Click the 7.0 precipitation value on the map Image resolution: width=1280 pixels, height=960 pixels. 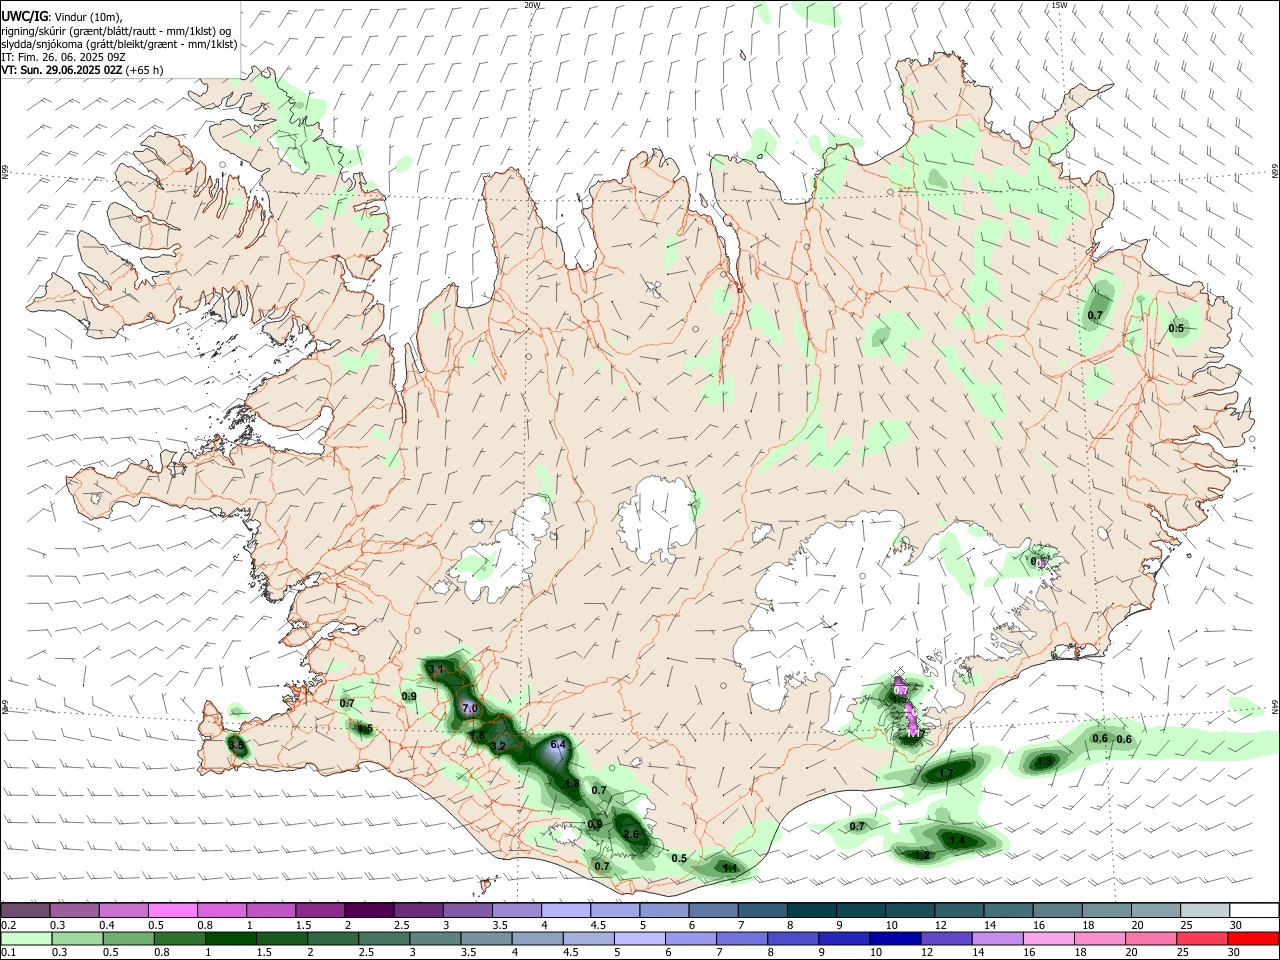(x=470, y=708)
